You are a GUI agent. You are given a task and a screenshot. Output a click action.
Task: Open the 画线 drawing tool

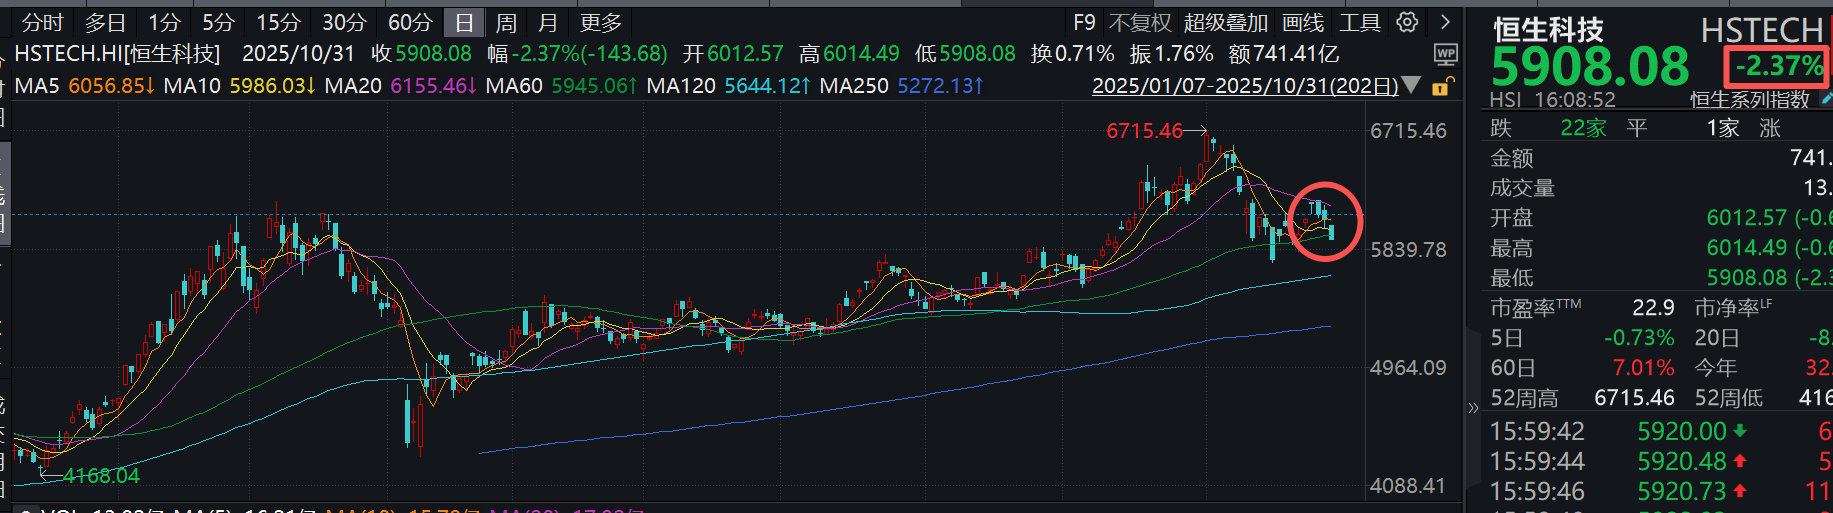click(x=1303, y=22)
